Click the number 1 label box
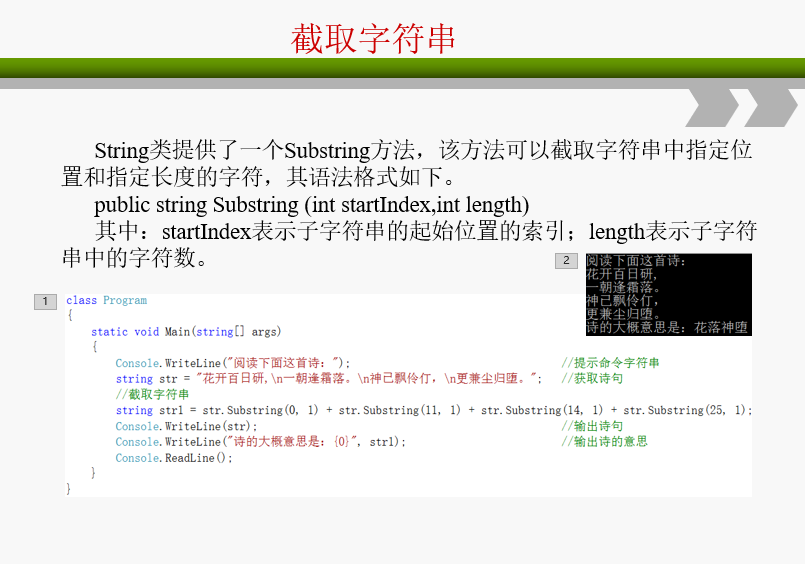 click(45, 301)
